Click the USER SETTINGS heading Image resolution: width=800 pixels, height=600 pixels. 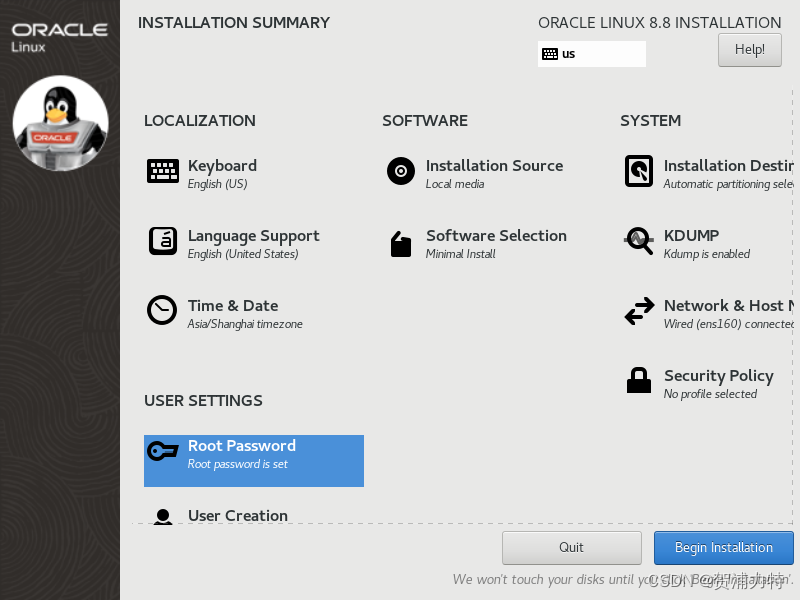[x=203, y=401]
